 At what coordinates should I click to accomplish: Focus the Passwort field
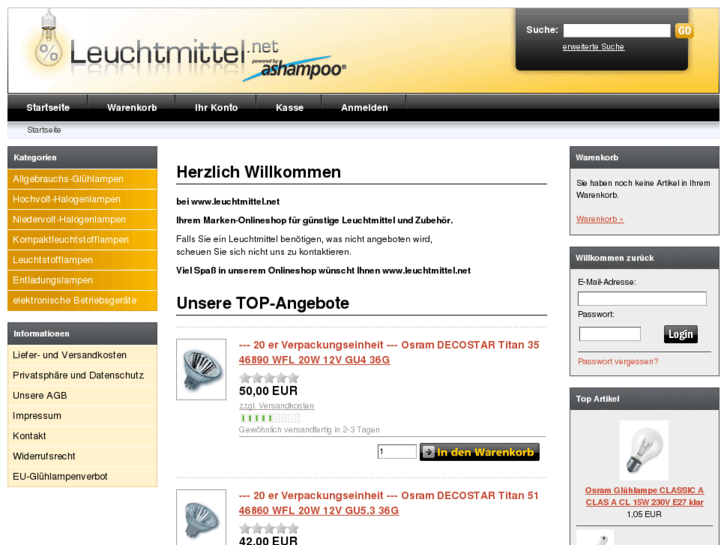[x=610, y=333]
